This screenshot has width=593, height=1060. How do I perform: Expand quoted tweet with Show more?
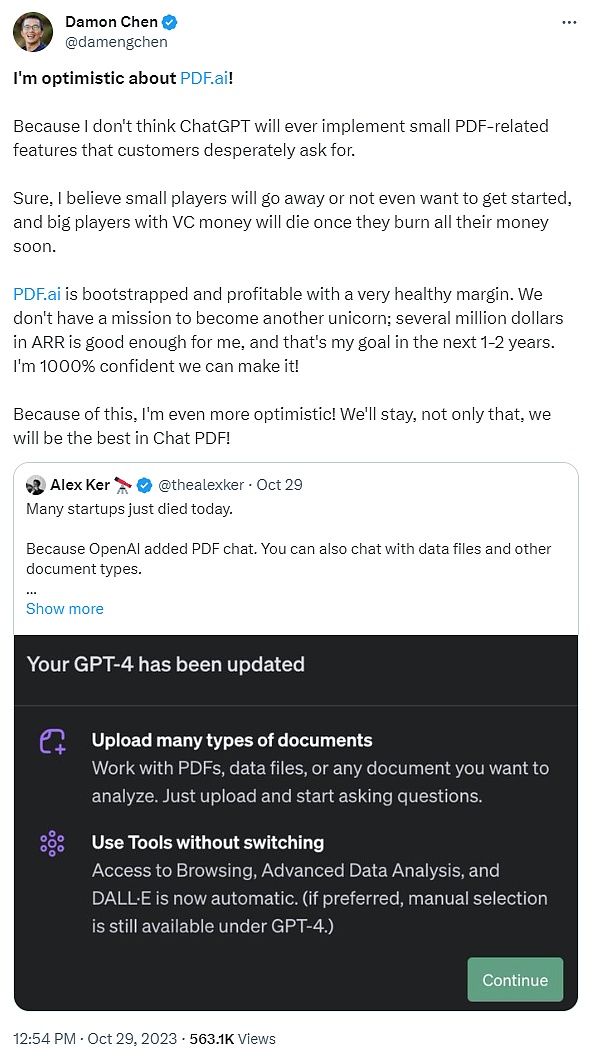[x=65, y=608]
